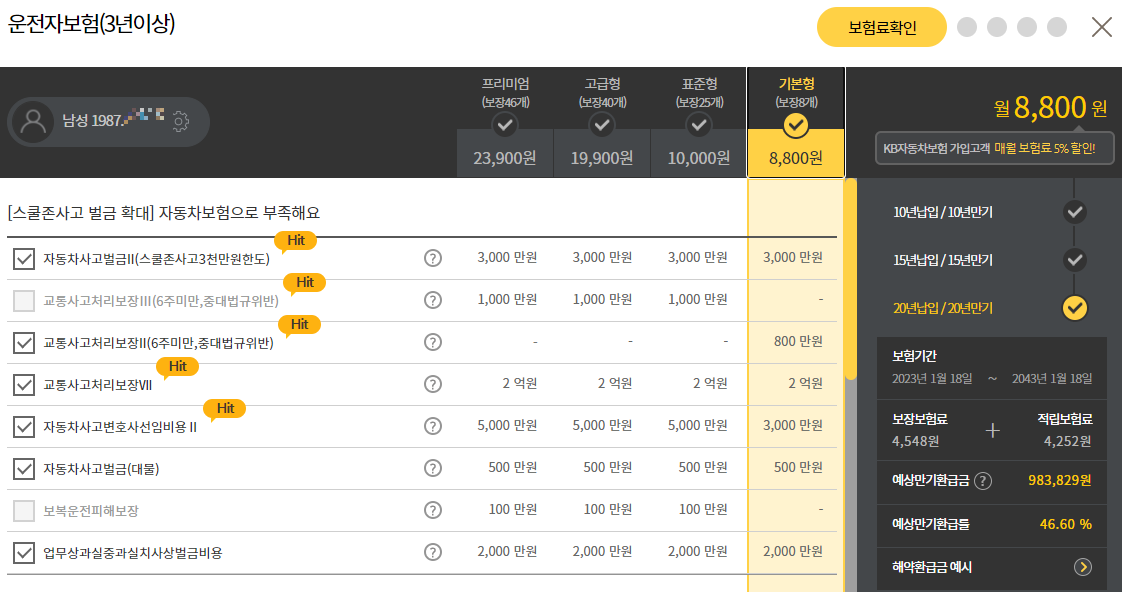Image resolution: width=1122 pixels, height=592 pixels.
Task: Click the 10,000원 price cell
Action: coord(698,157)
